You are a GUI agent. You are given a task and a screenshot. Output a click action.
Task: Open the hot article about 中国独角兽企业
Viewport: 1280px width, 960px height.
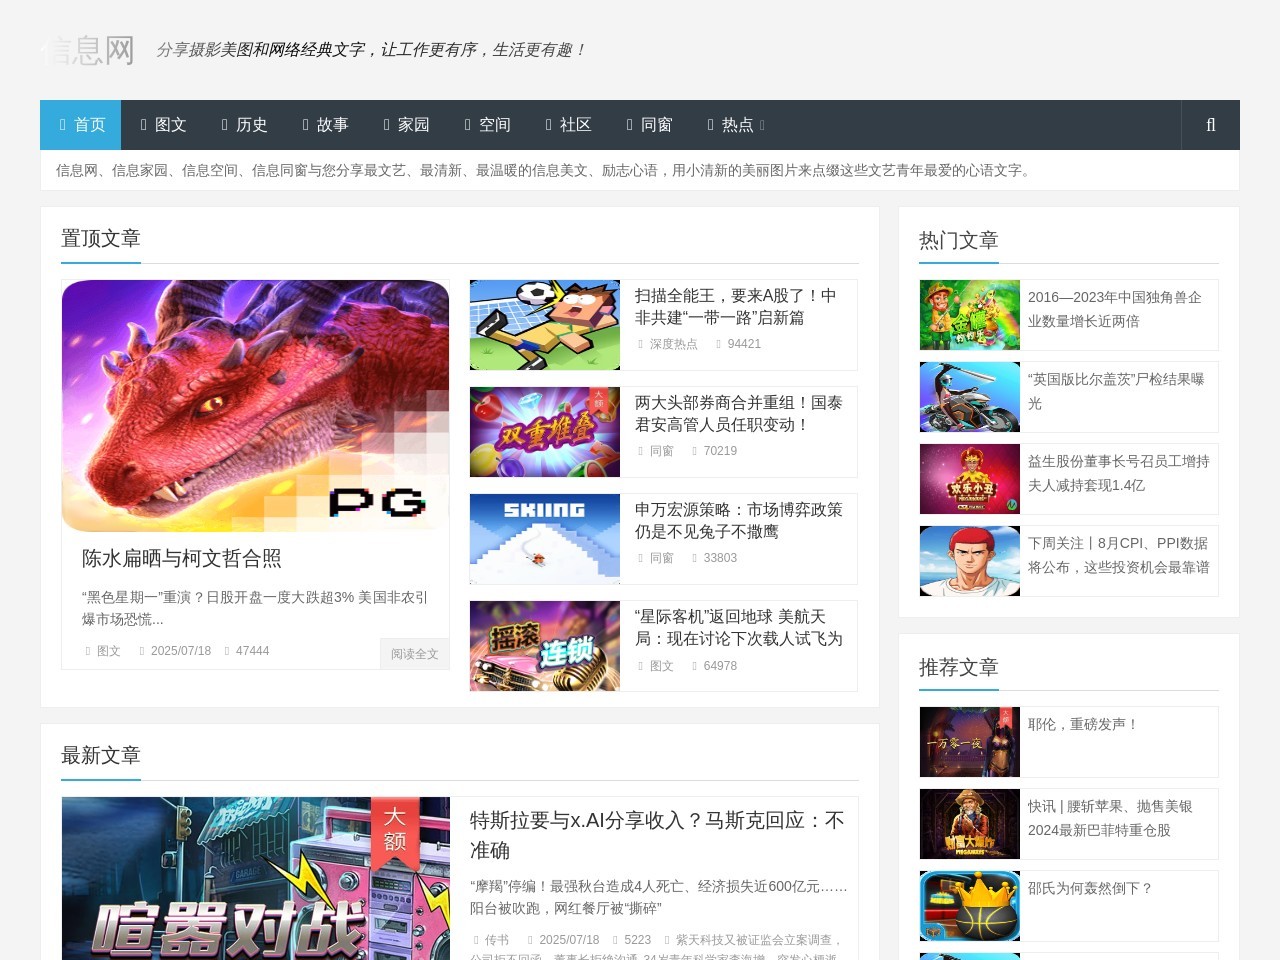click(x=1116, y=309)
